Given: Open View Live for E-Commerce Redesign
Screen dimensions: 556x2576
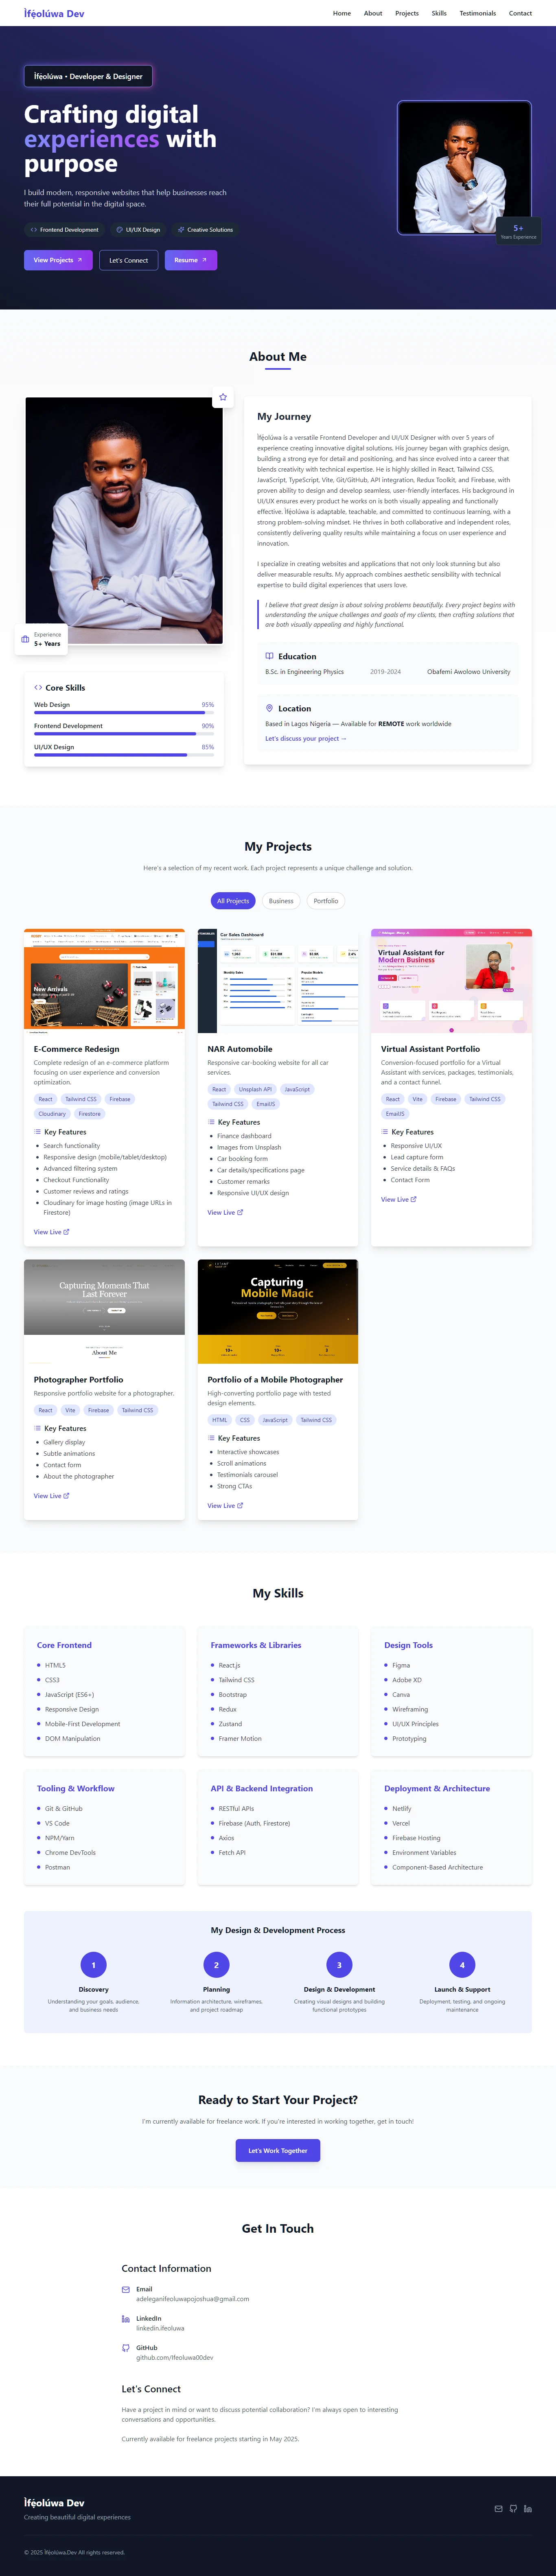Looking at the screenshot, I should click(52, 1232).
